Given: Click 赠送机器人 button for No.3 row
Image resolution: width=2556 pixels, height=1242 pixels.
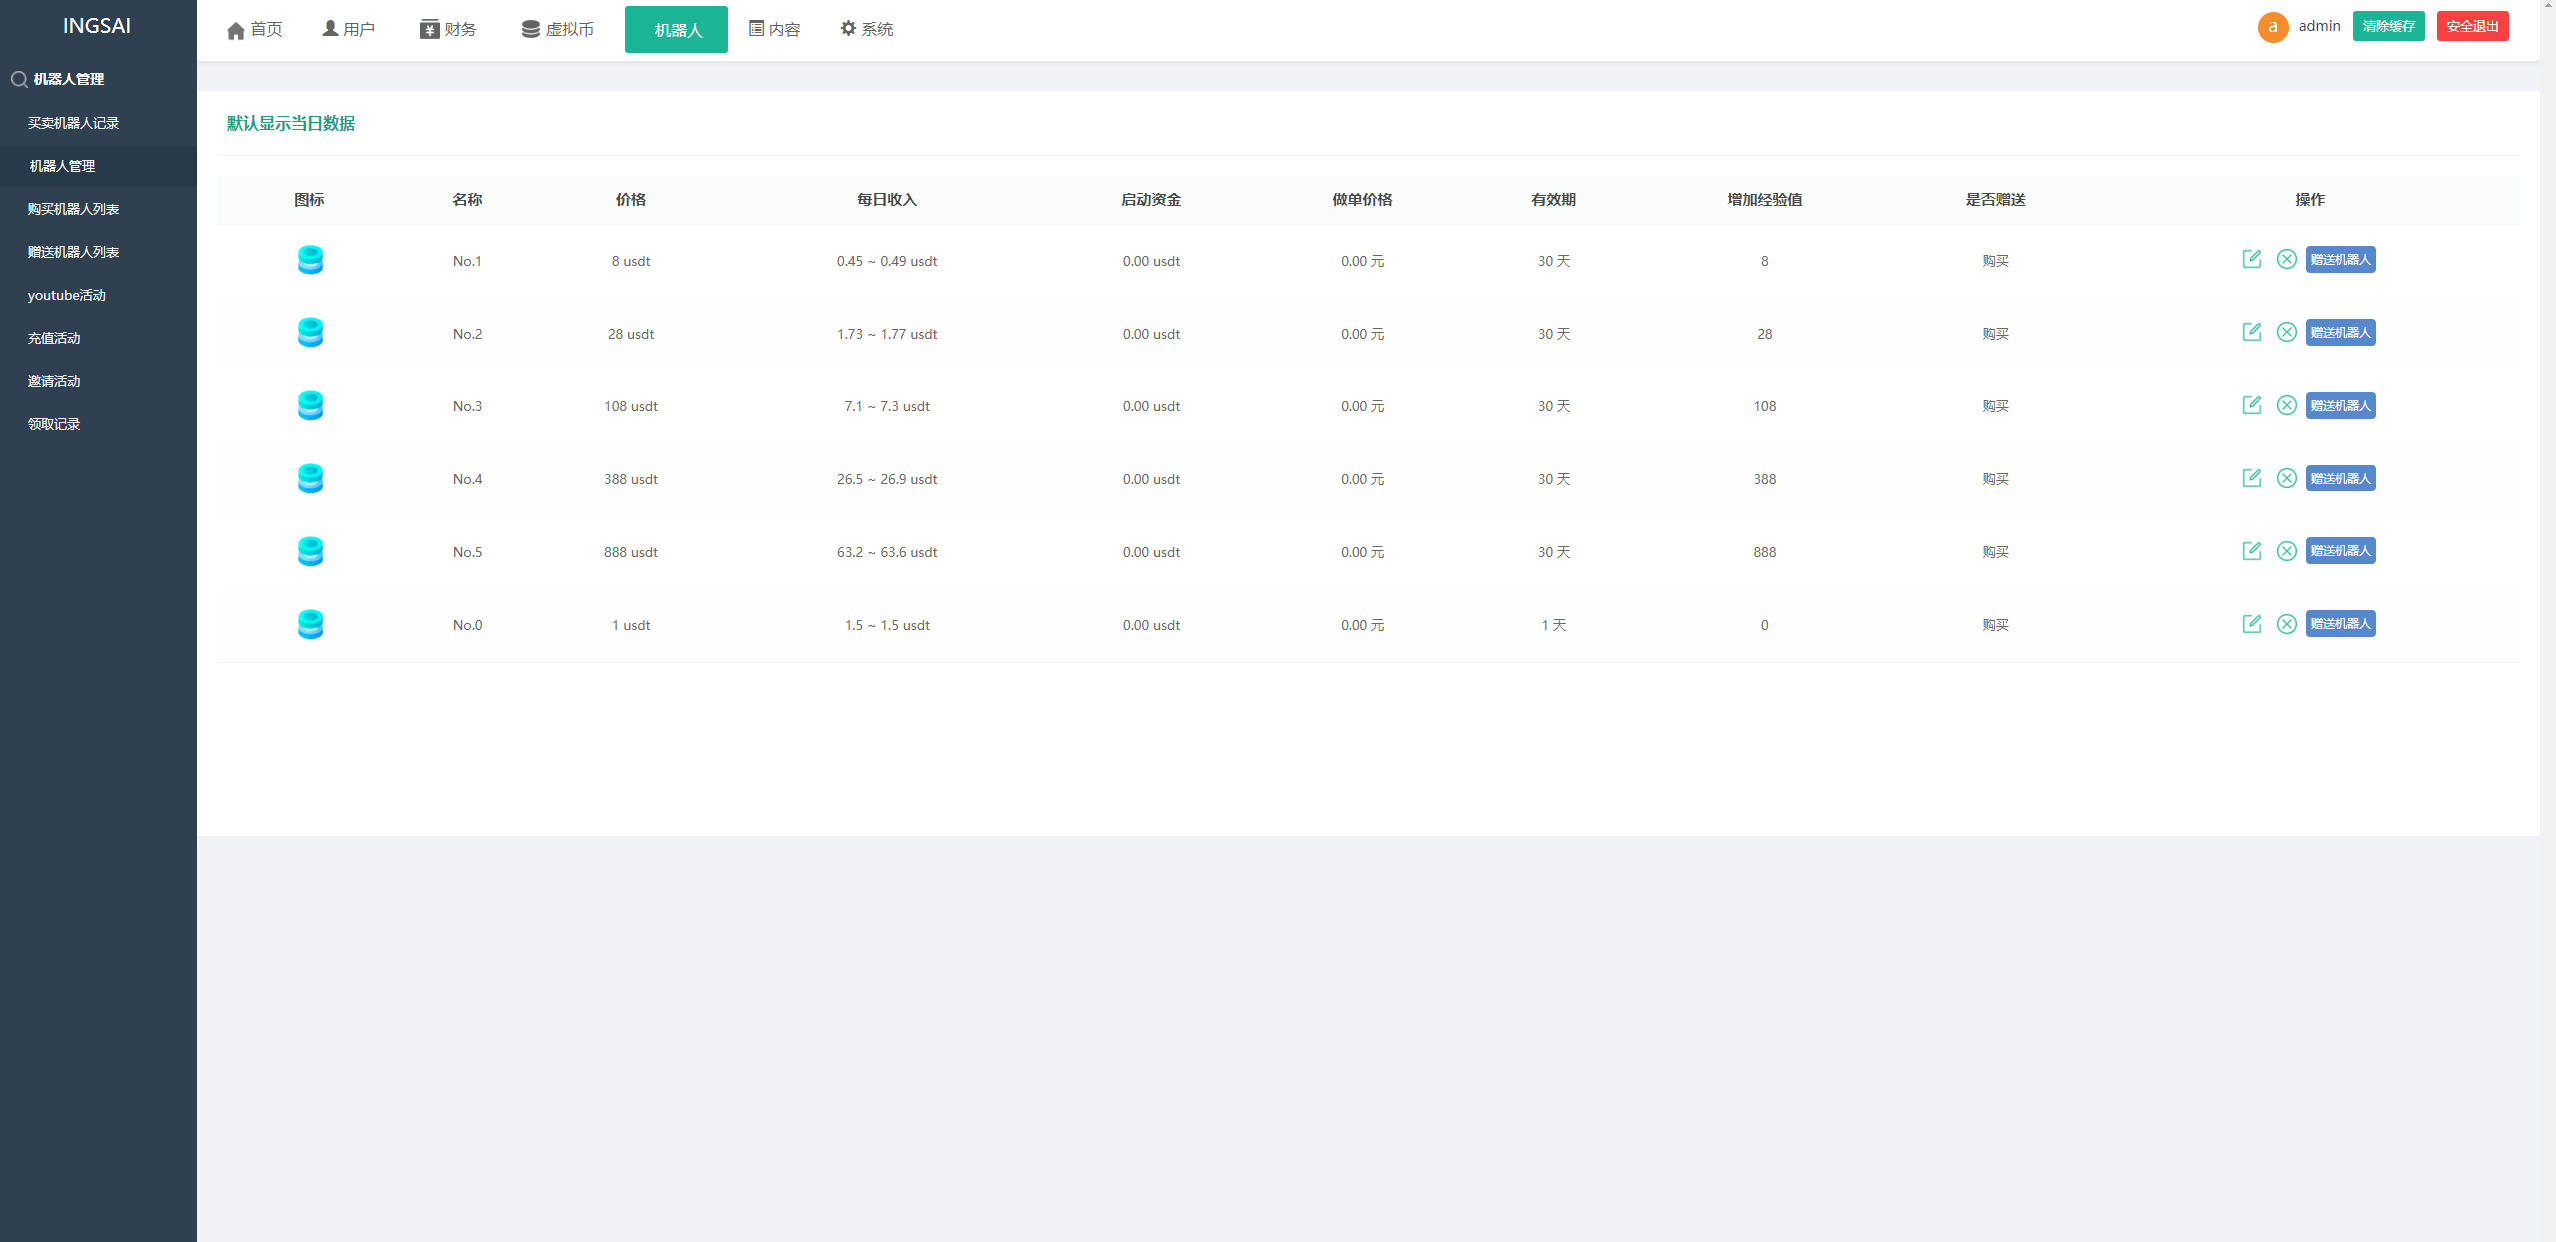Looking at the screenshot, I should coord(2340,405).
